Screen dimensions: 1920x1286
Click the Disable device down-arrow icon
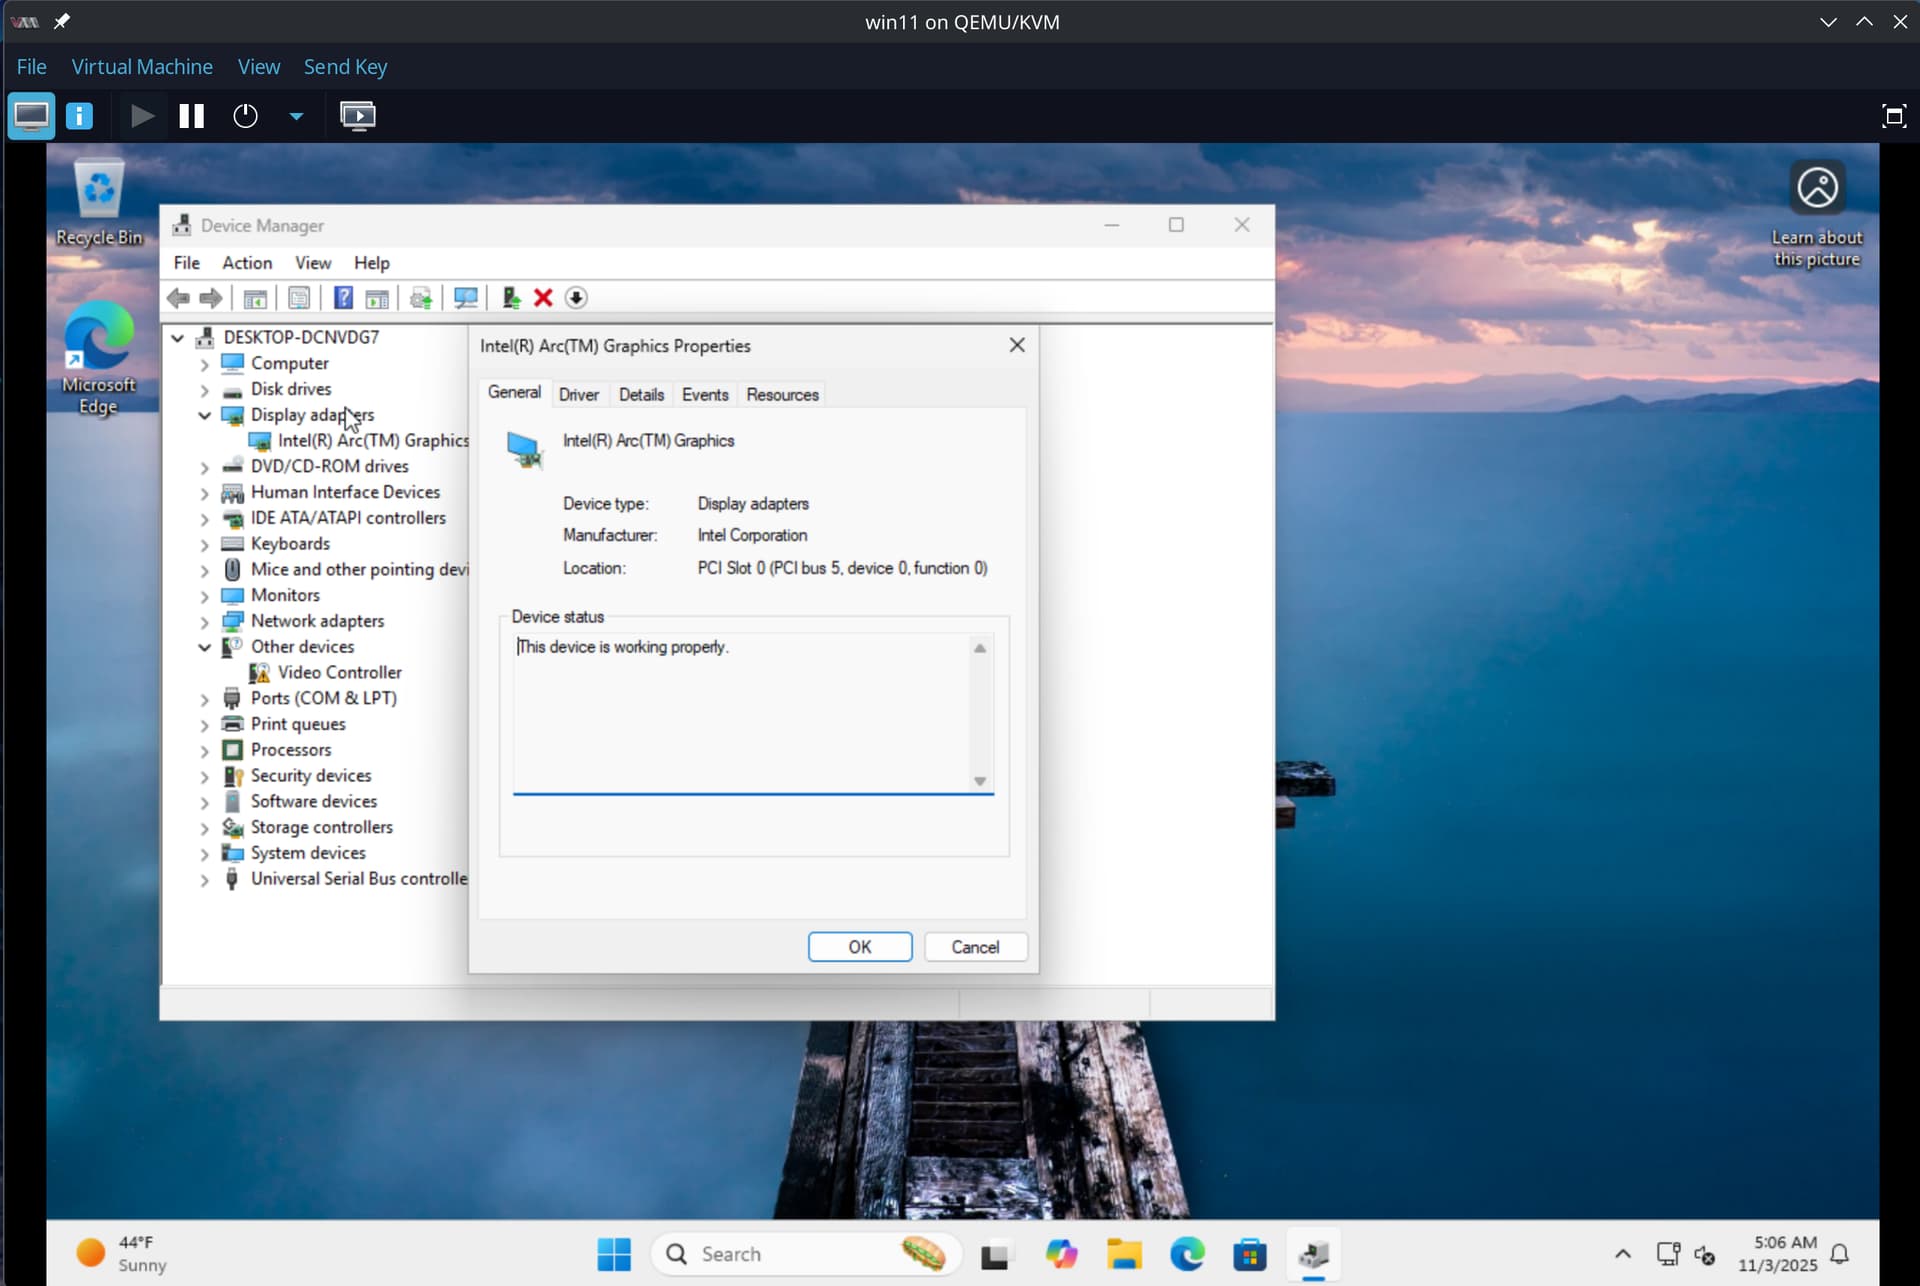(576, 298)
